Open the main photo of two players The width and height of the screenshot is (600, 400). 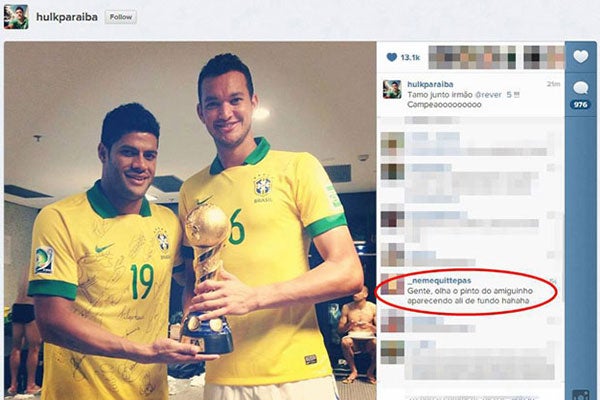tap(190, 220)
